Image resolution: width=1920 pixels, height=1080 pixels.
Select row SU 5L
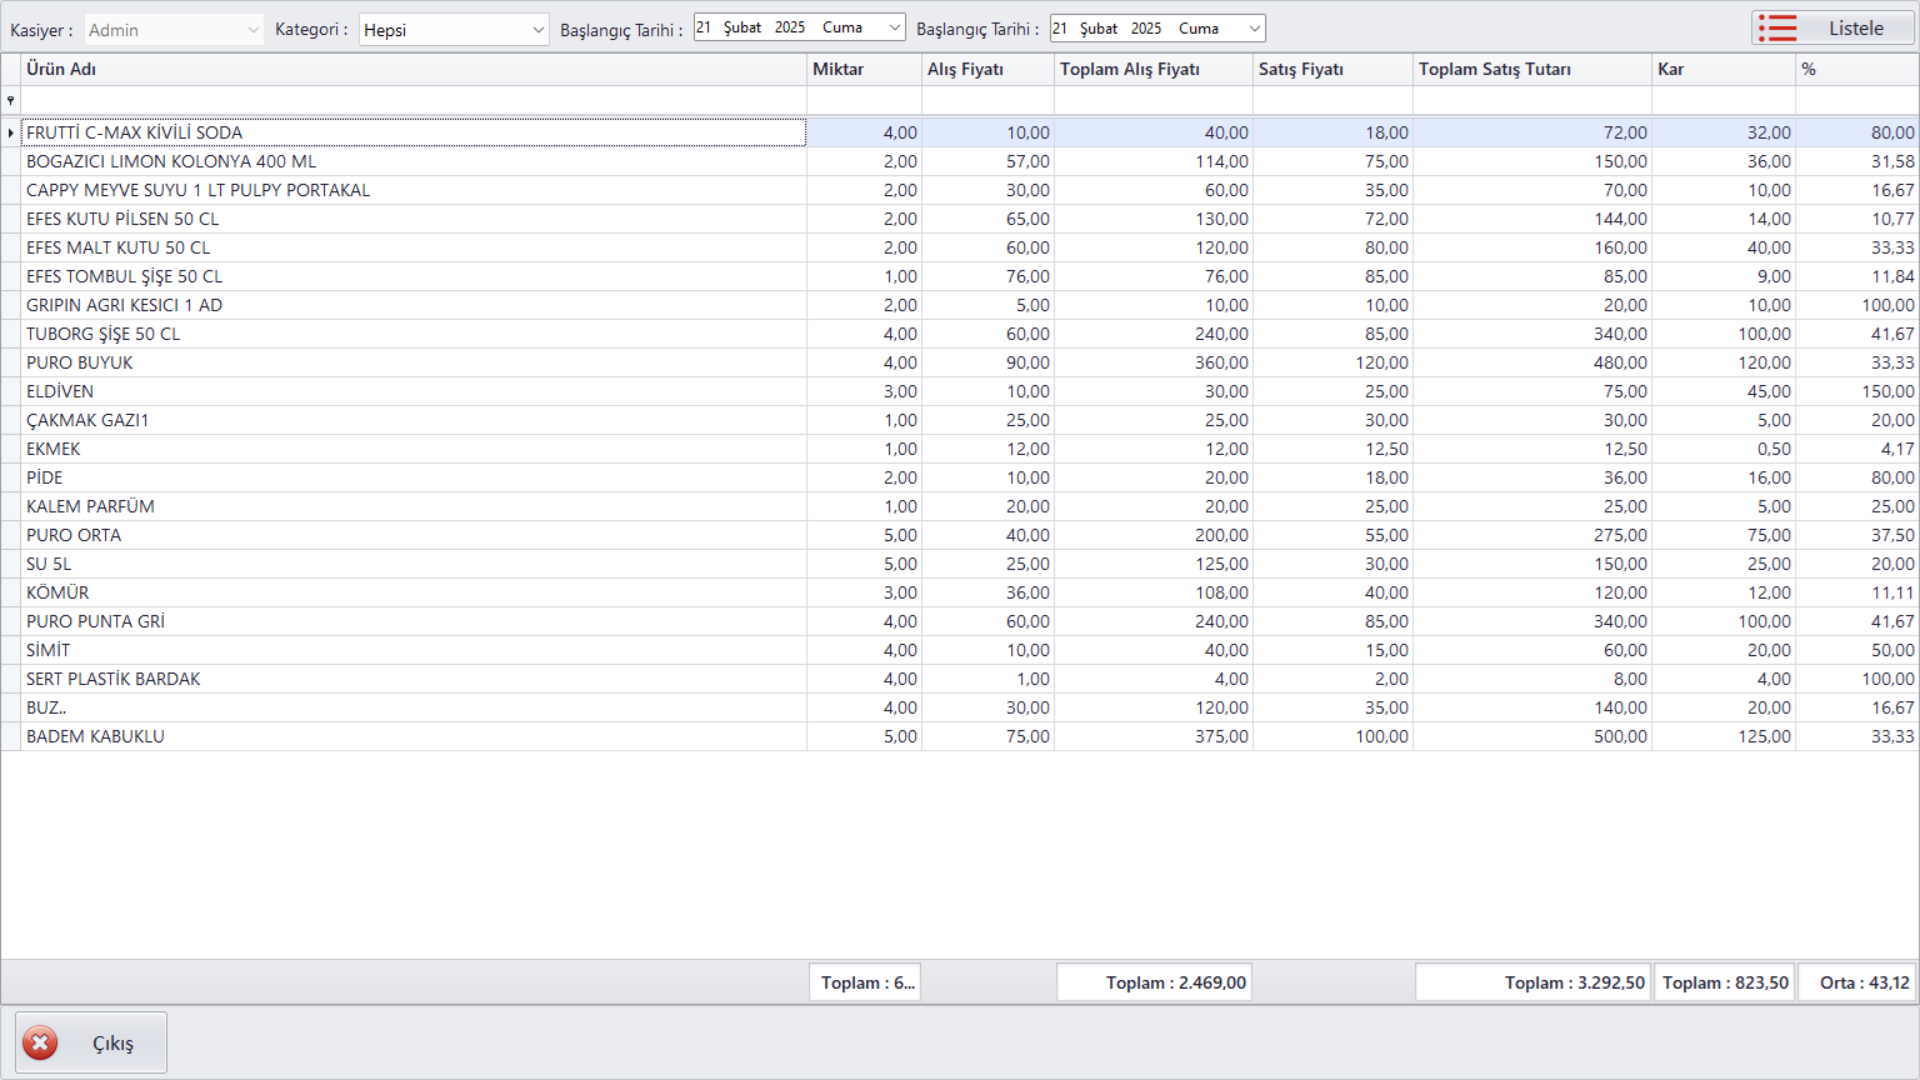click(x=960, y=564)
